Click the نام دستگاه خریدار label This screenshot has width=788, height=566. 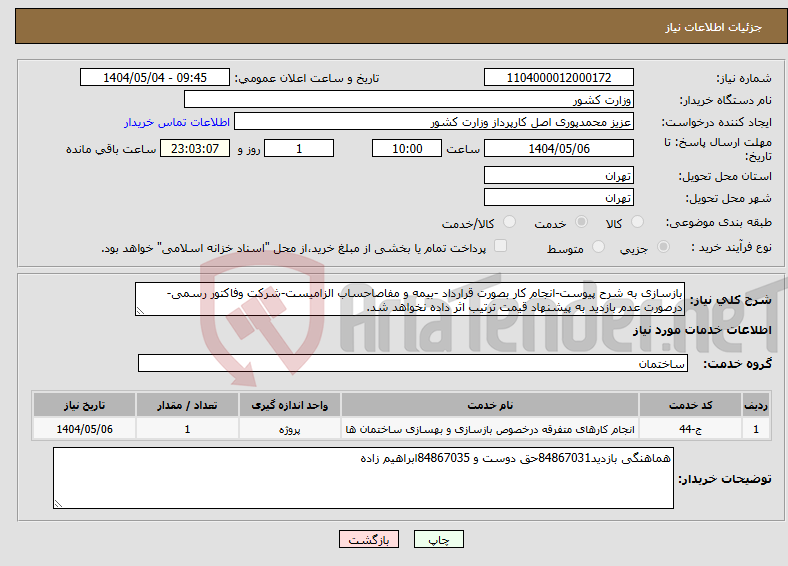tap(726, 101)
